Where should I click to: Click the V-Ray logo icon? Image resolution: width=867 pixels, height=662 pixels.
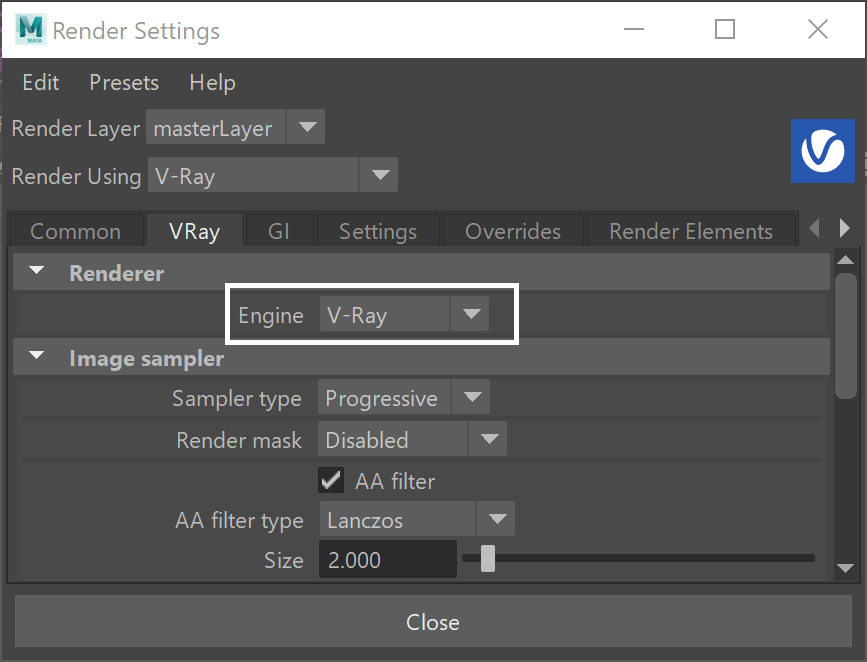pos(822,151)
